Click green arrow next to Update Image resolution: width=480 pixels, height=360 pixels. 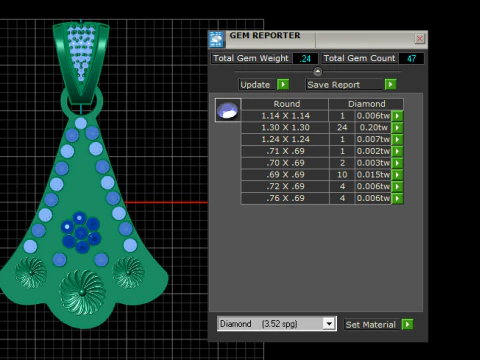pyautogui.click(x=283, y=84)
